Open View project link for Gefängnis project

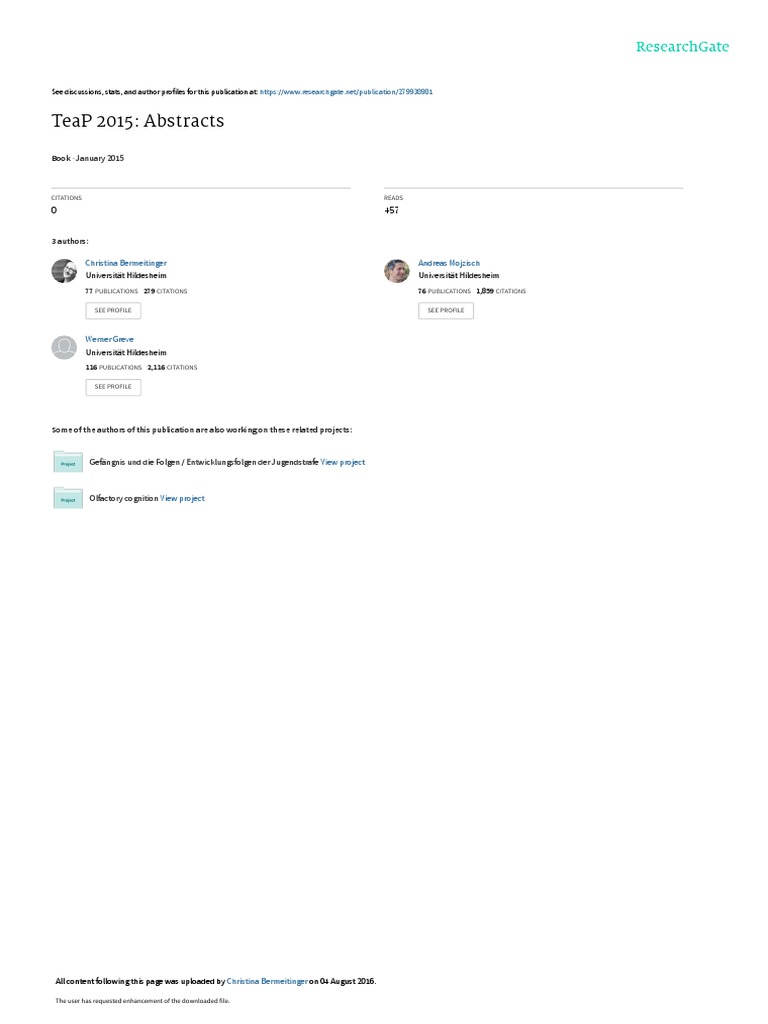[343, 462]
